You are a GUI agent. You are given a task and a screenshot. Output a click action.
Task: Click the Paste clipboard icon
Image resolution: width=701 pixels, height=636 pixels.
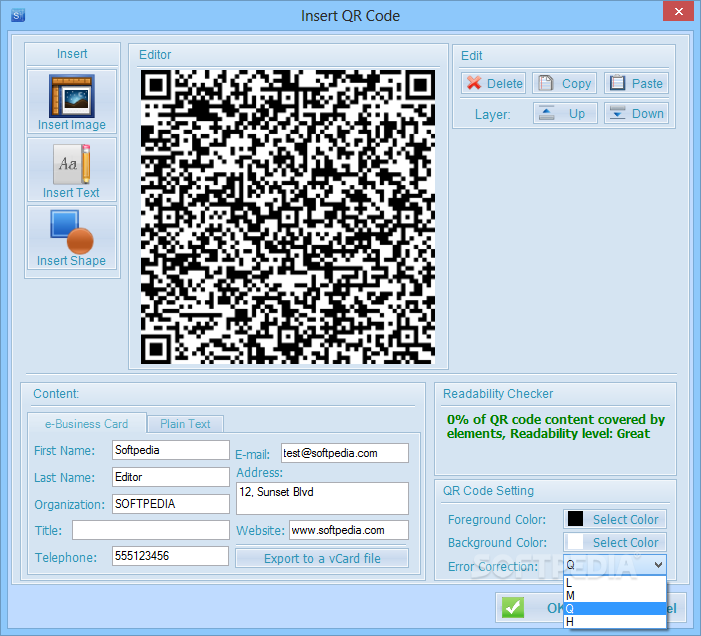point(617,83)
